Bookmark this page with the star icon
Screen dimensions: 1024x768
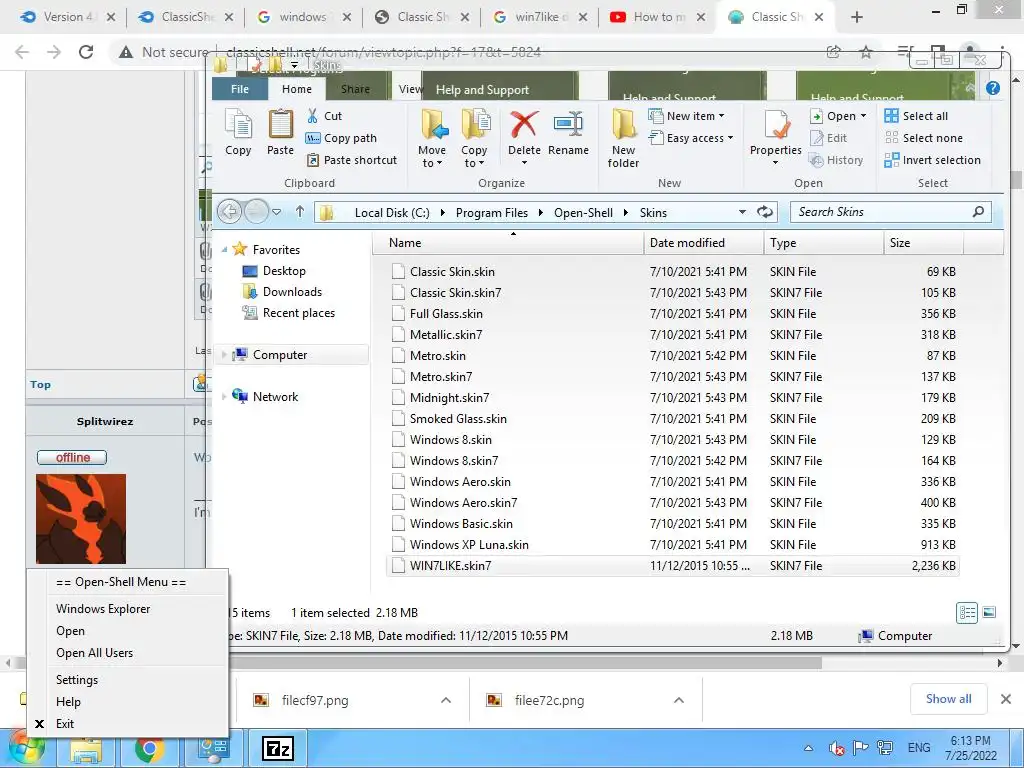pyautogui.click(x=866, y=52)
